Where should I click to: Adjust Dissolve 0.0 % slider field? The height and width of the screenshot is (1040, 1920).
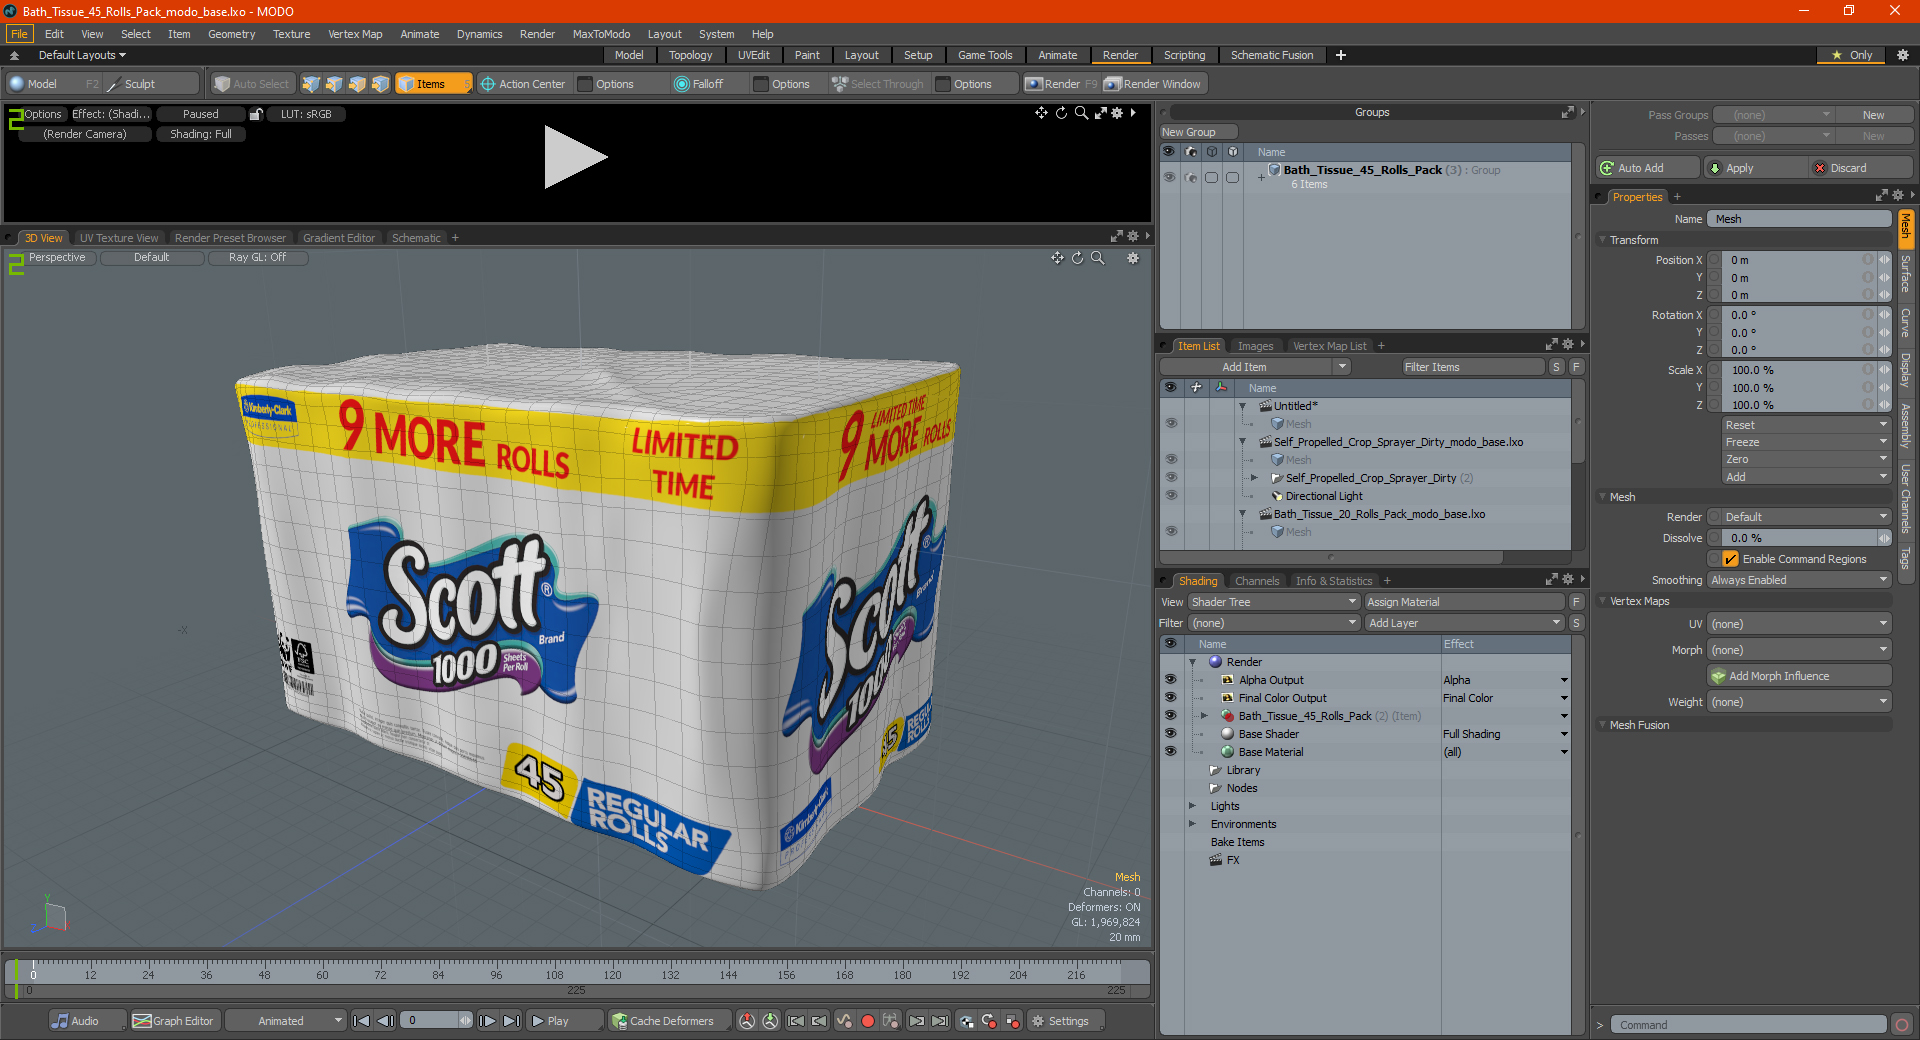[1799, 538]
